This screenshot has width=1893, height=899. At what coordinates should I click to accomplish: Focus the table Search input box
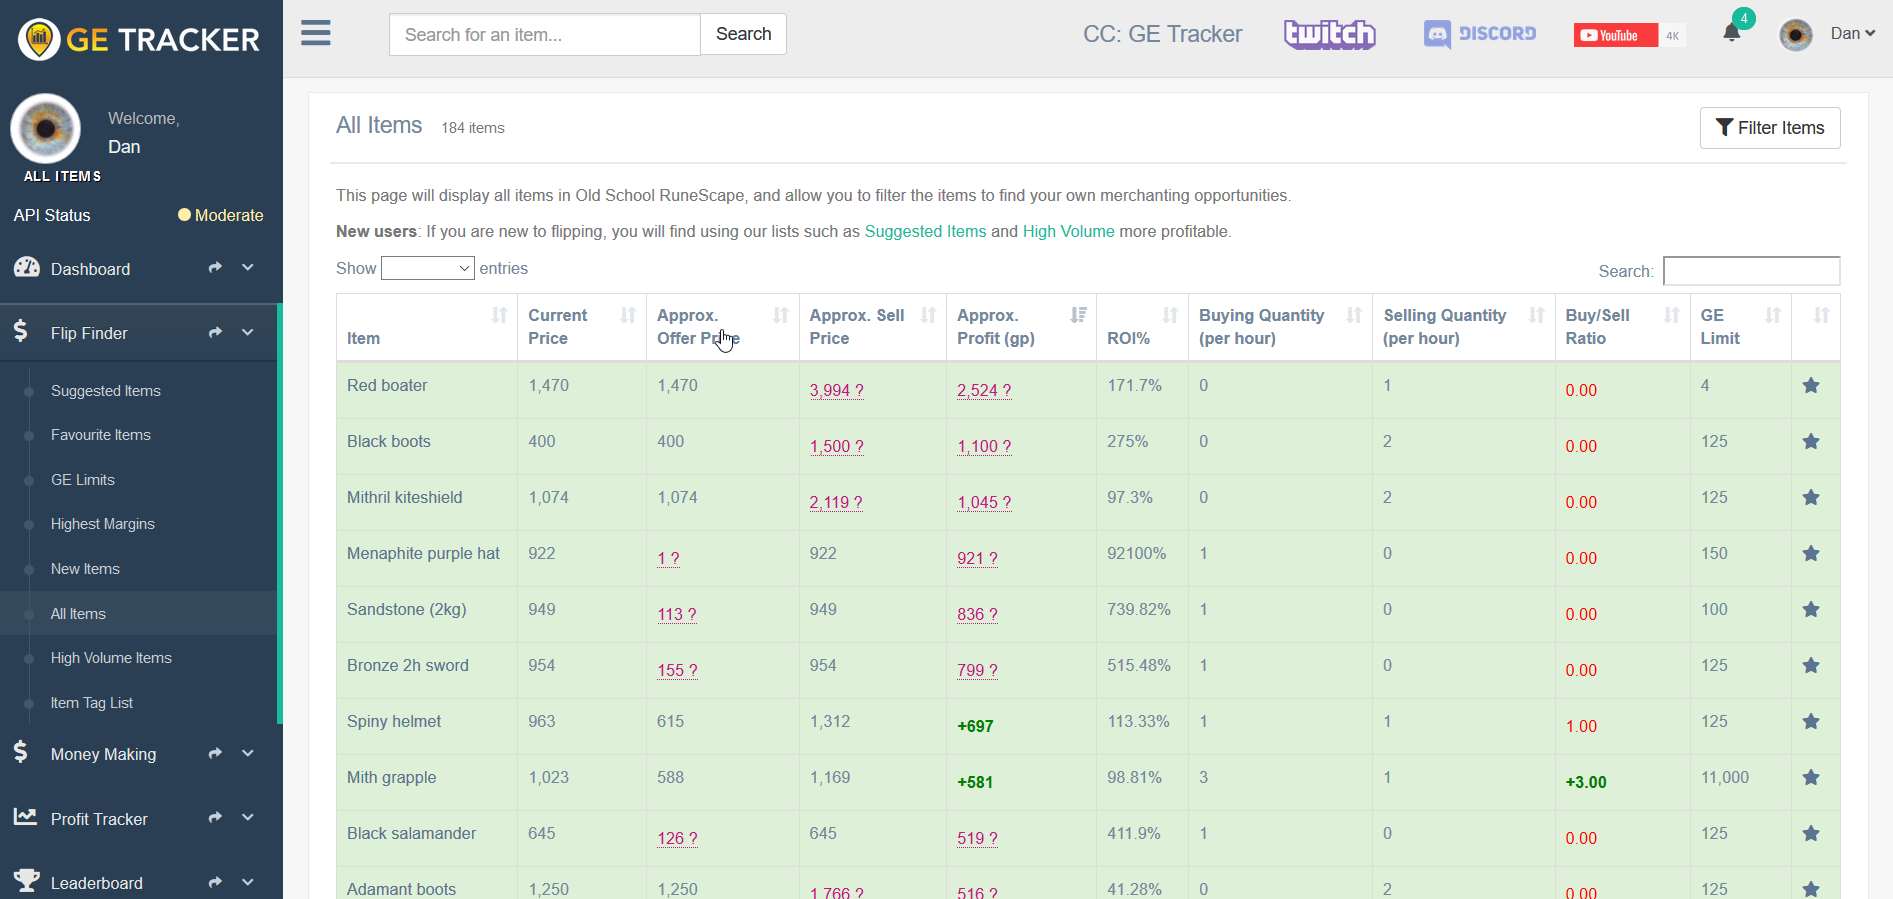[x=1751, y=271]
